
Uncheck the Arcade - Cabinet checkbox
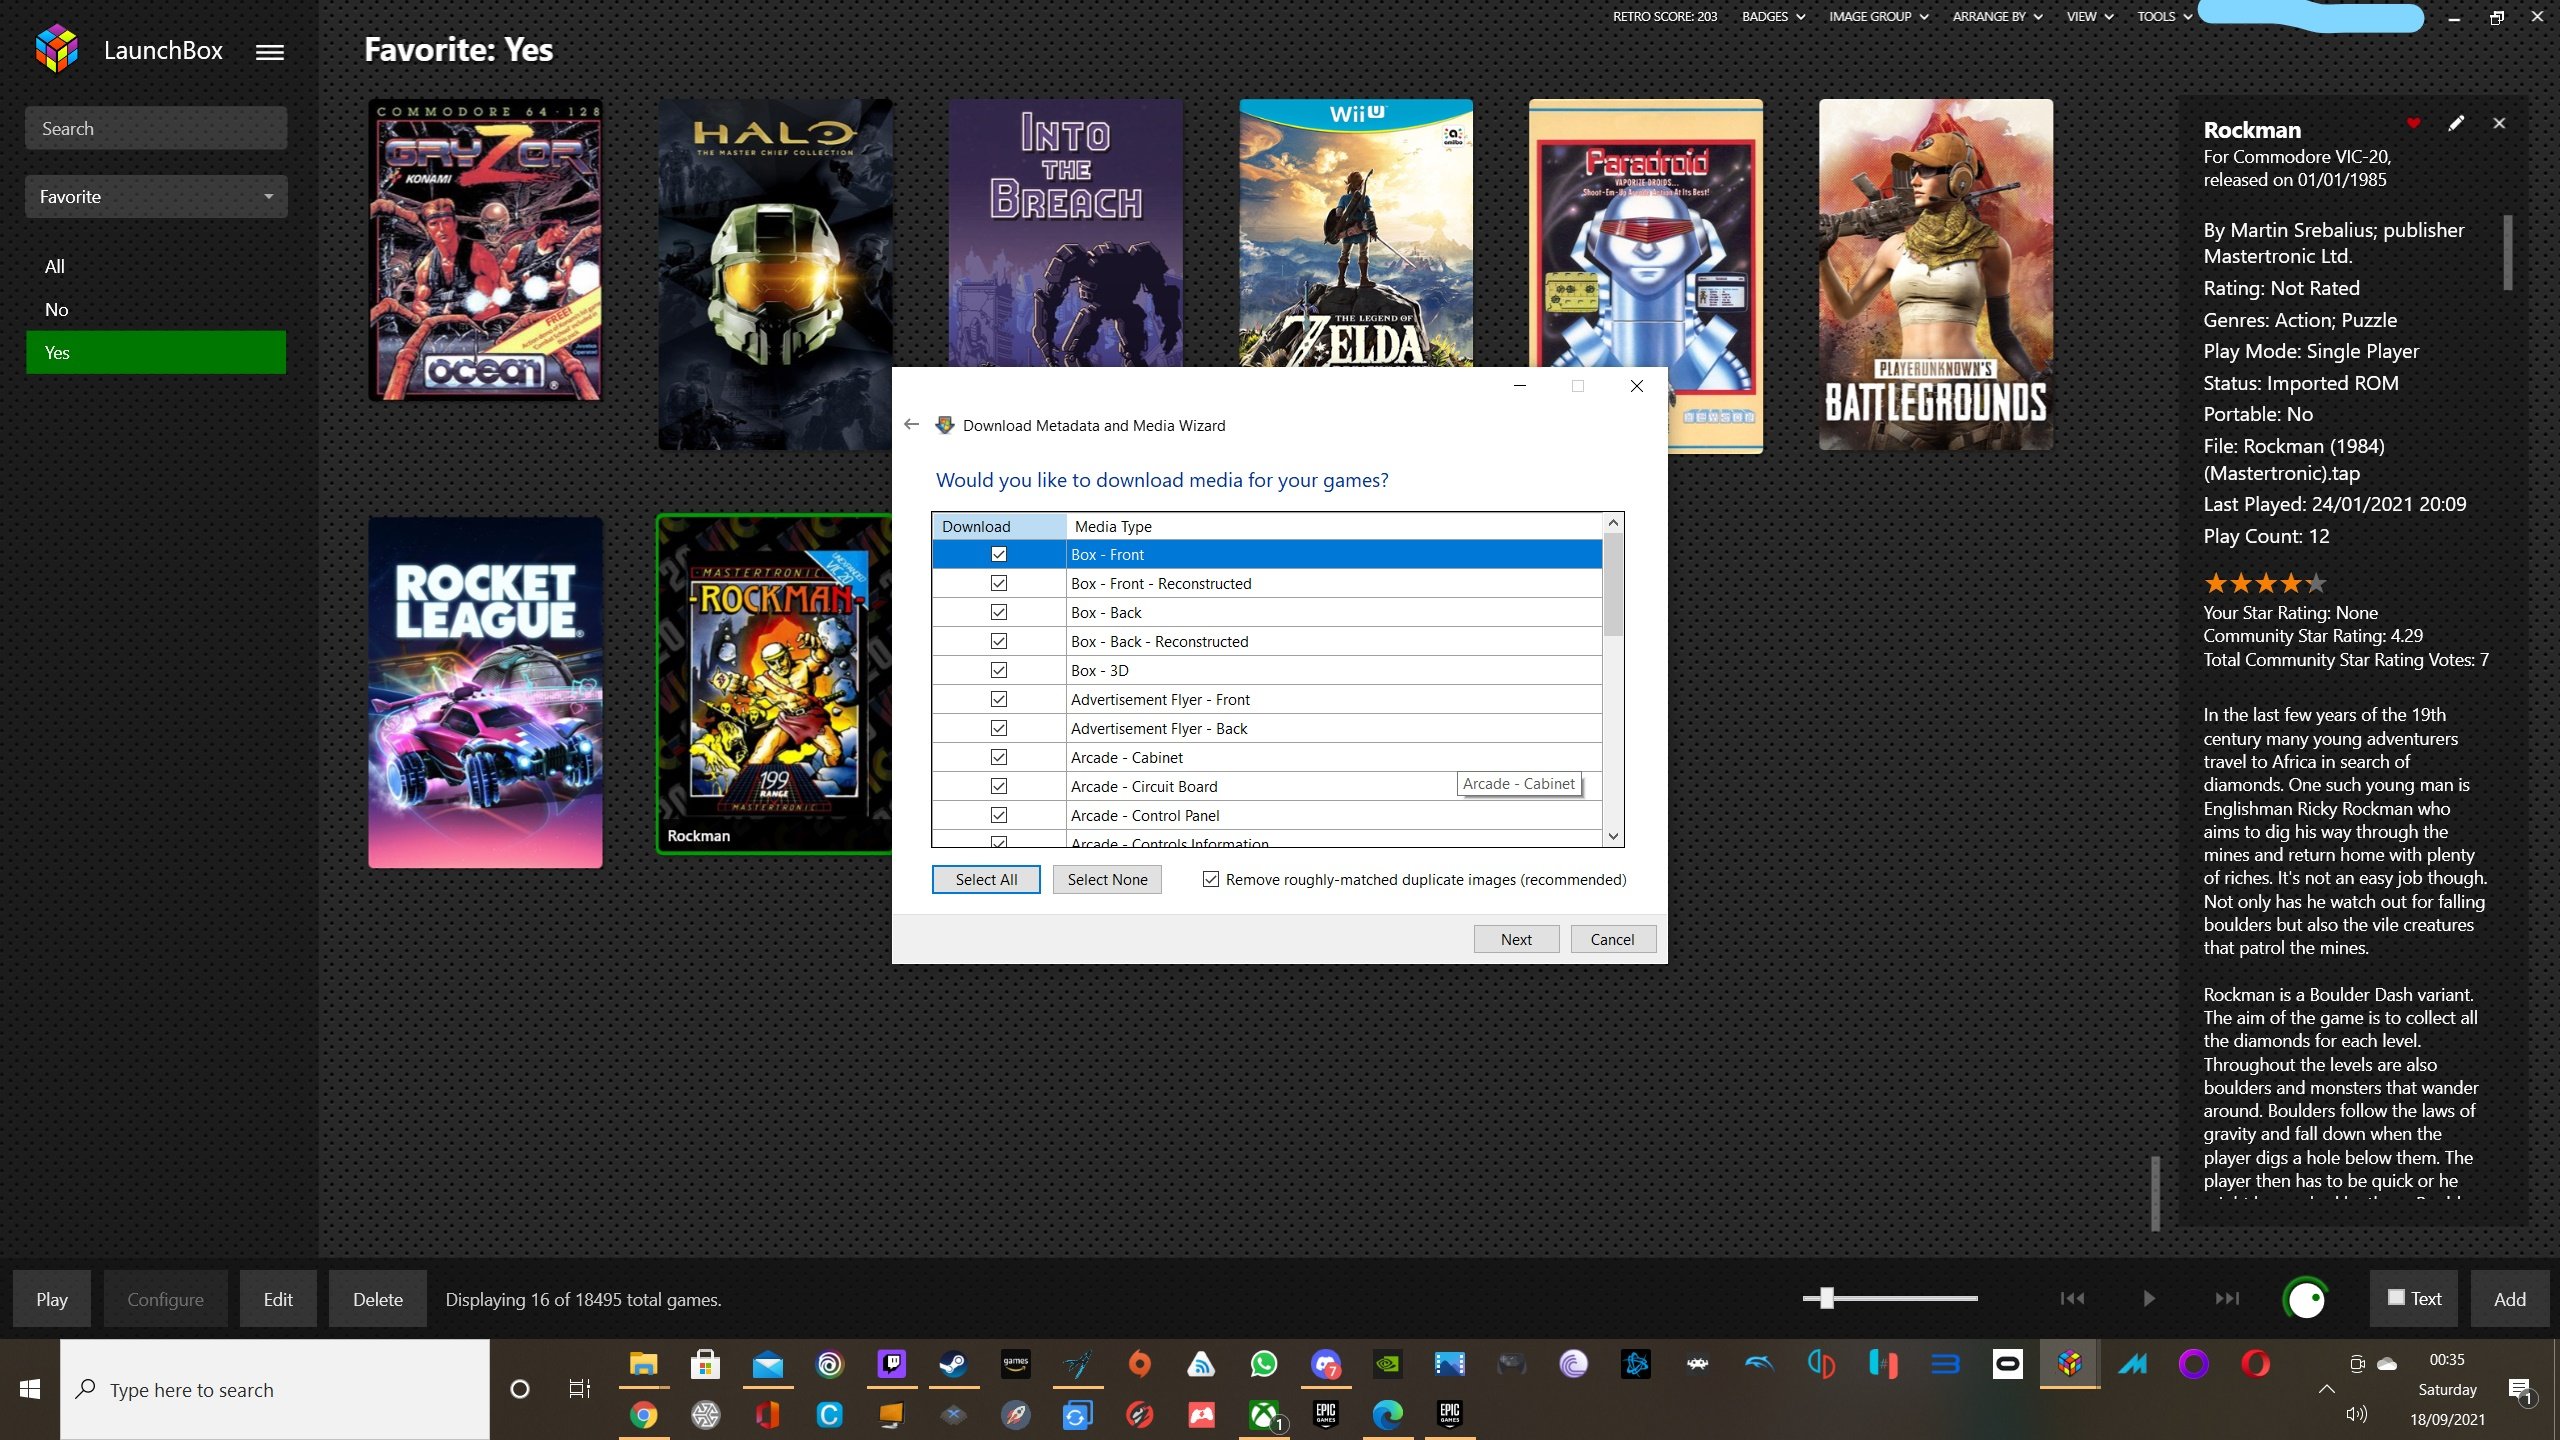(998, 757)
